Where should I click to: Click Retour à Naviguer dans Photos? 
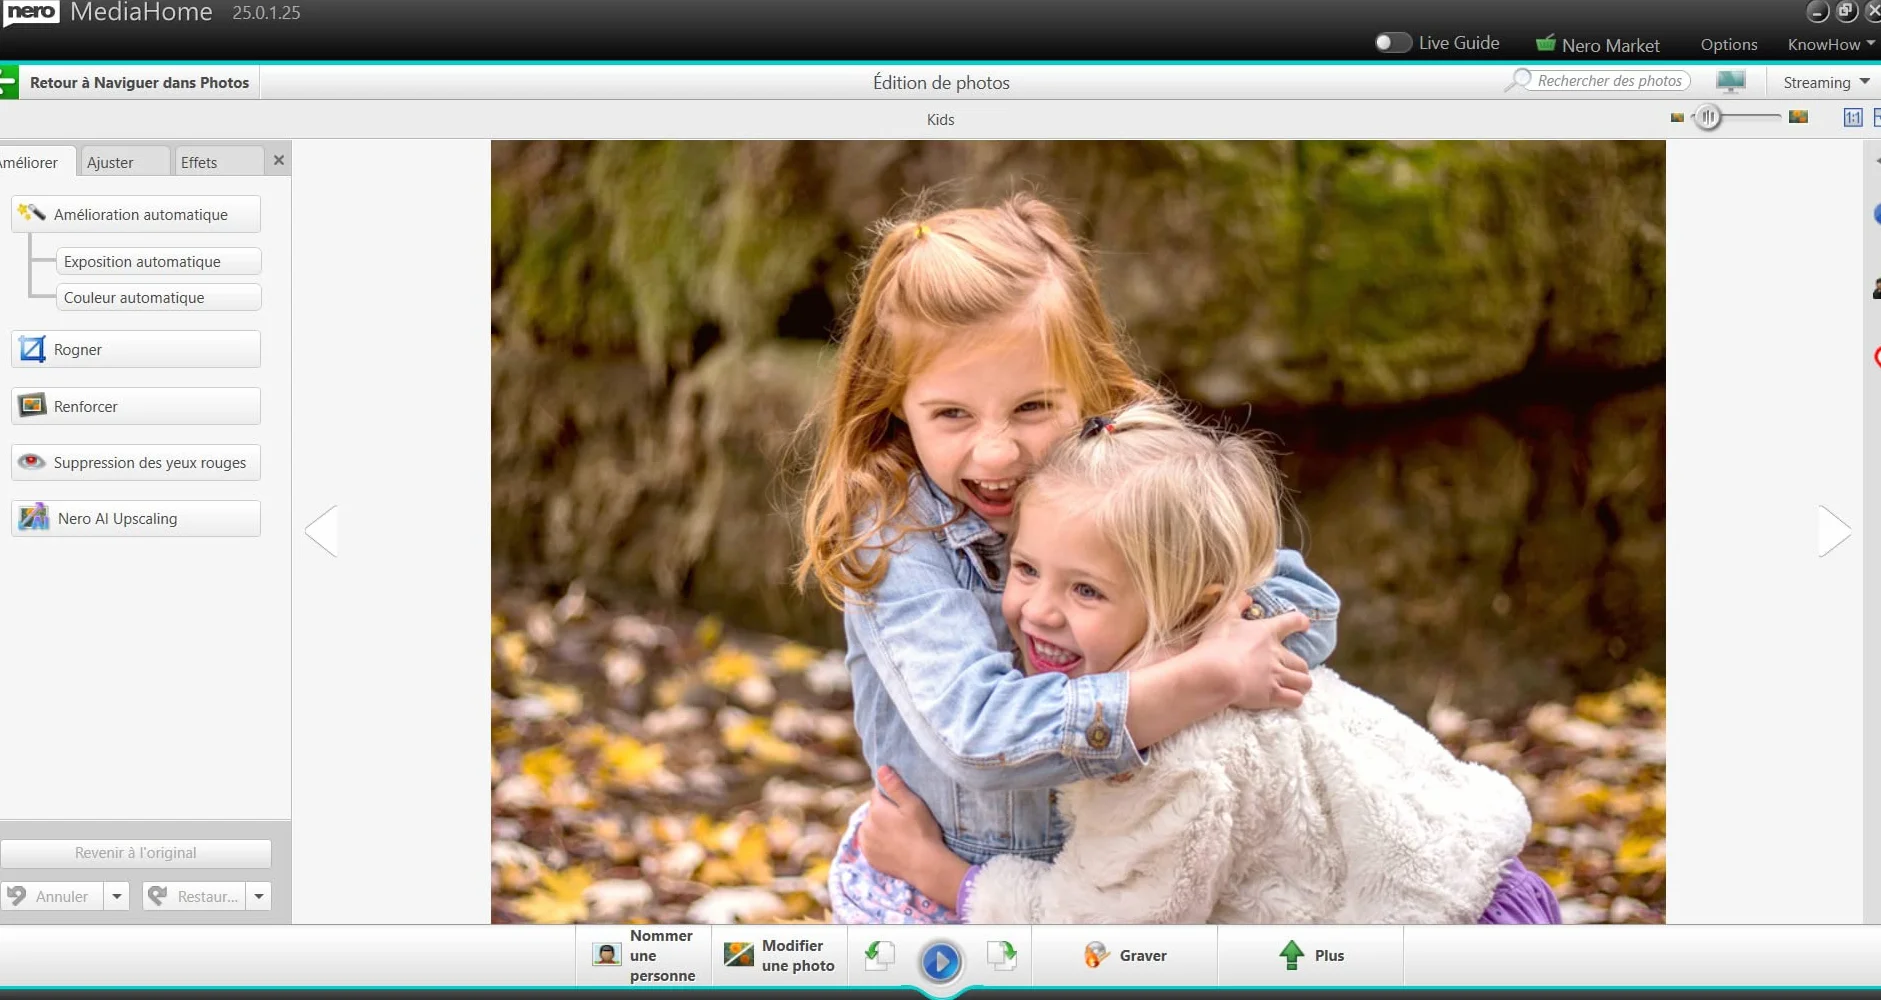[139, 82]
